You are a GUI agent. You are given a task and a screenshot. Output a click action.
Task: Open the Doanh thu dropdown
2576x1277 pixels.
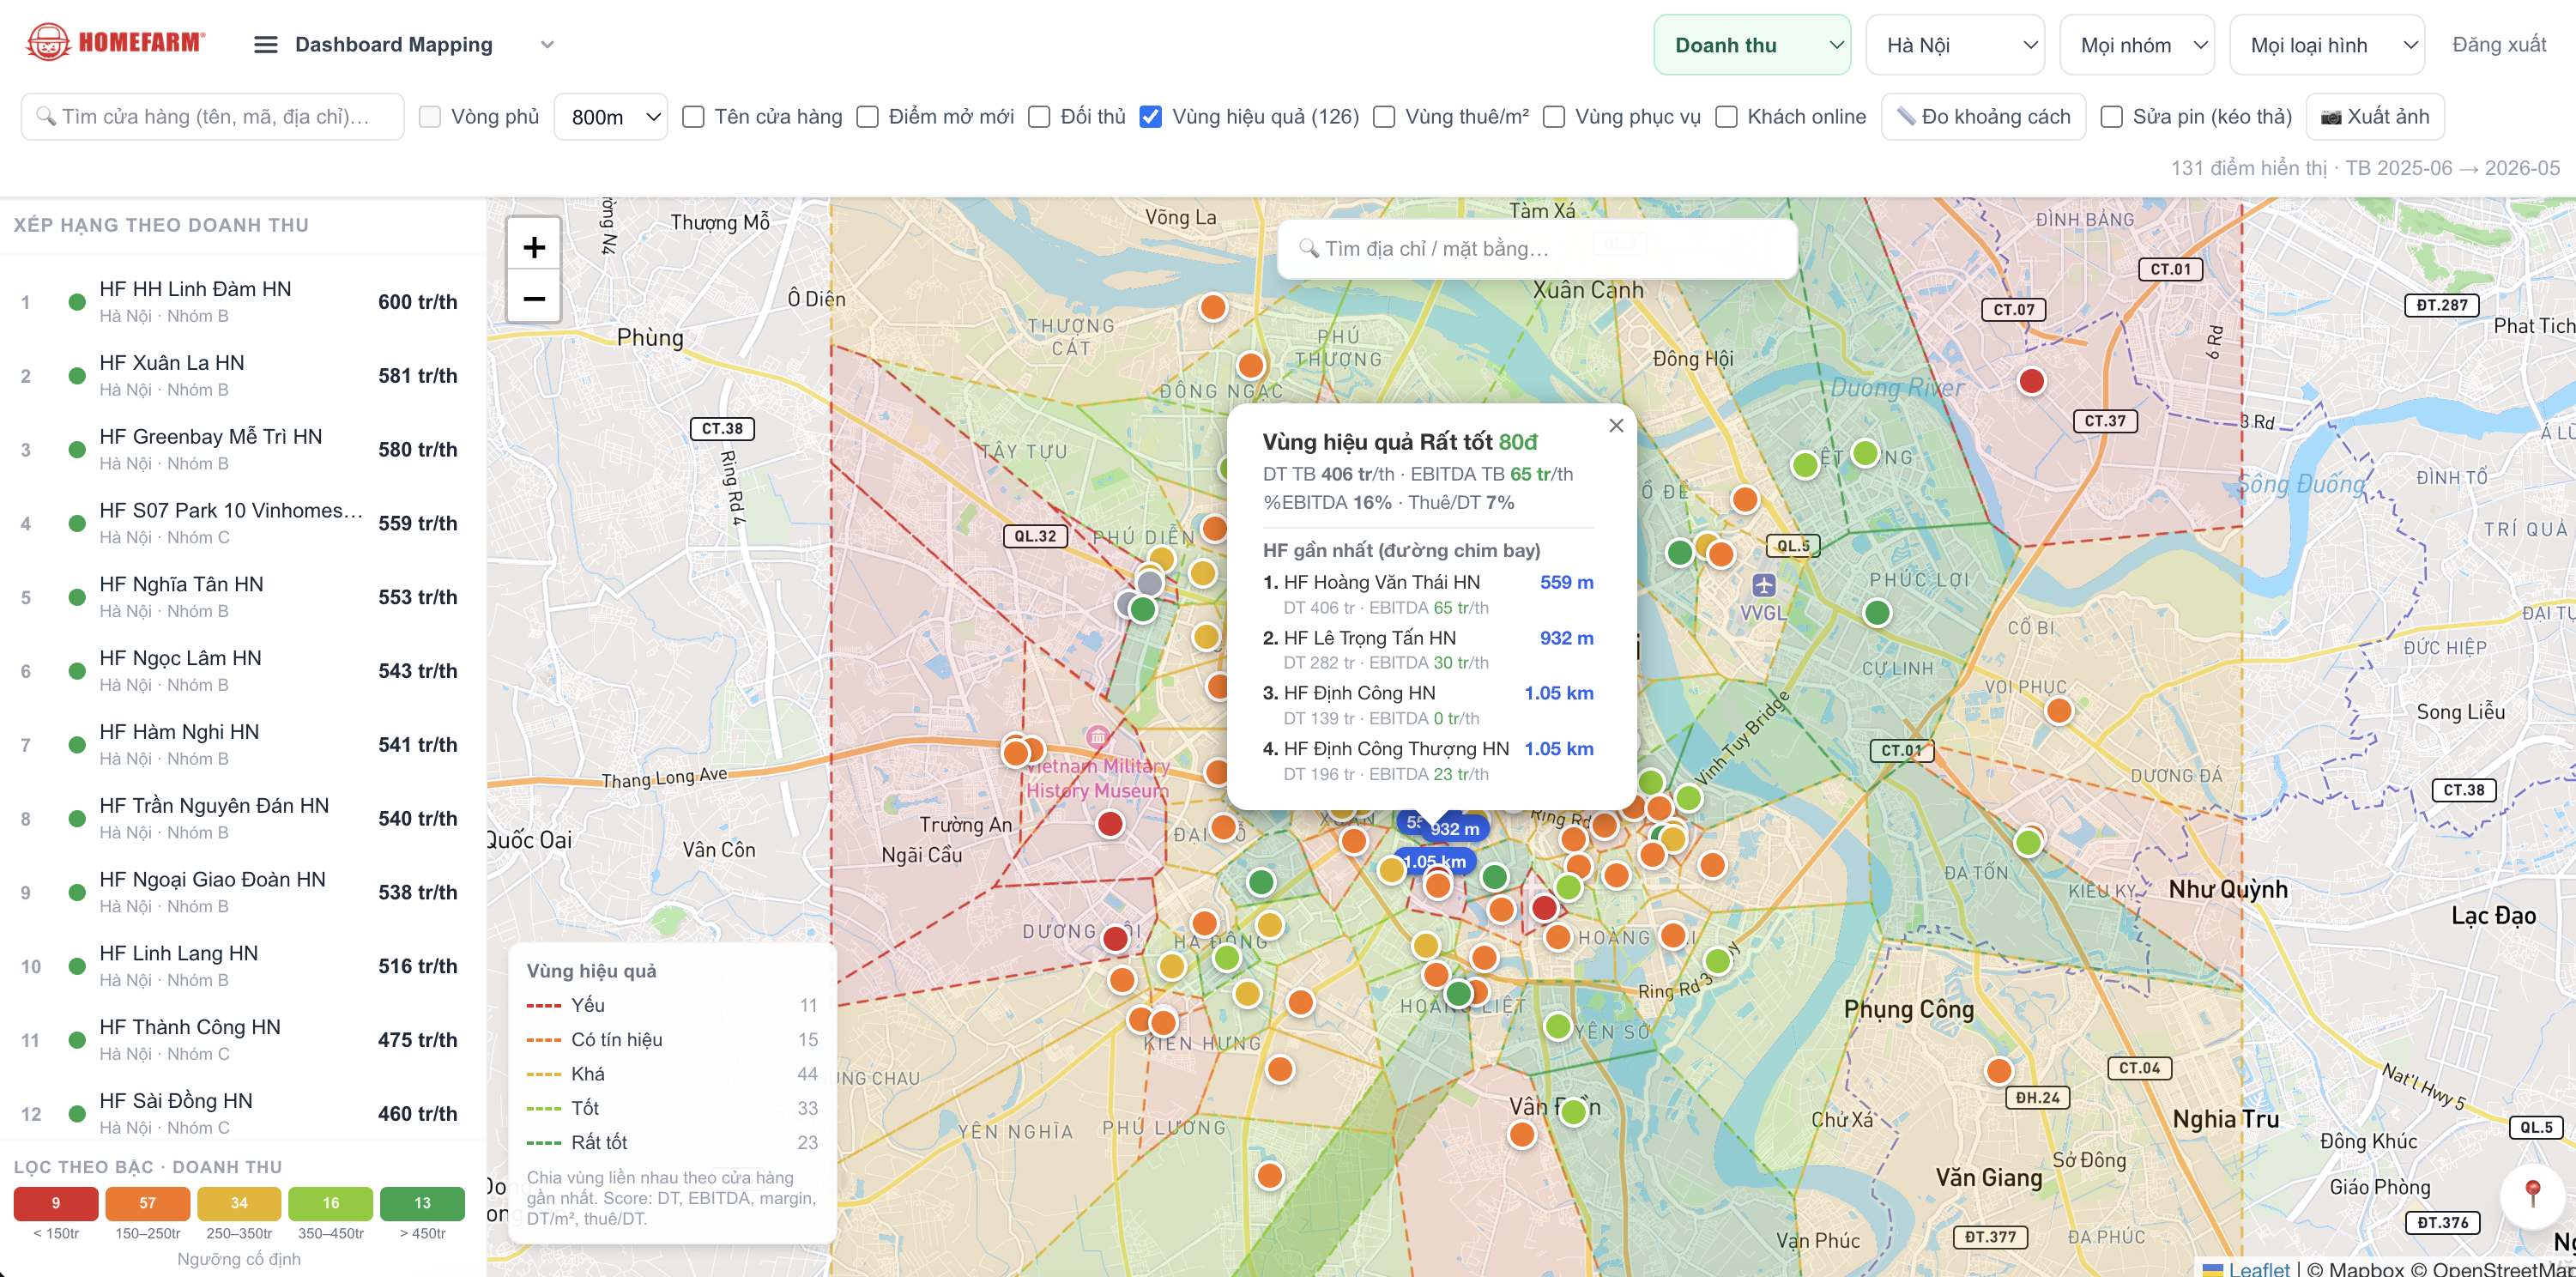tap(1752, 45)
